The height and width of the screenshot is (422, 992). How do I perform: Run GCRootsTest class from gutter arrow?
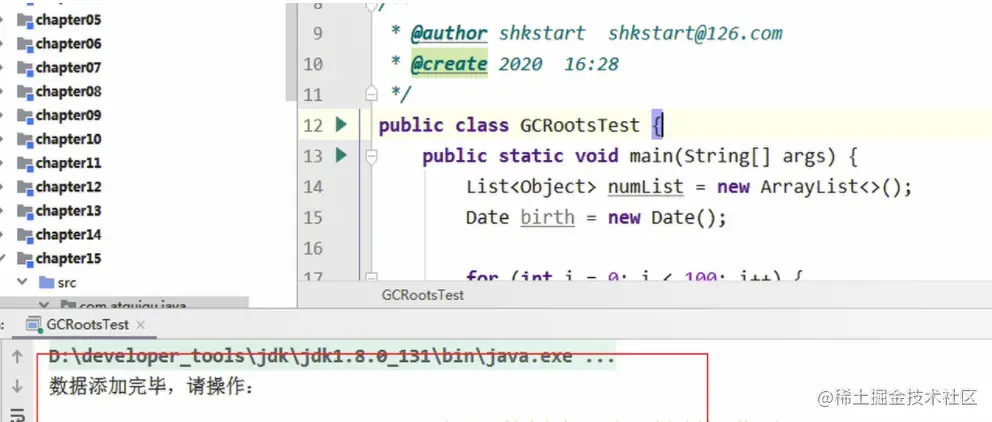[x=342, y=125]
